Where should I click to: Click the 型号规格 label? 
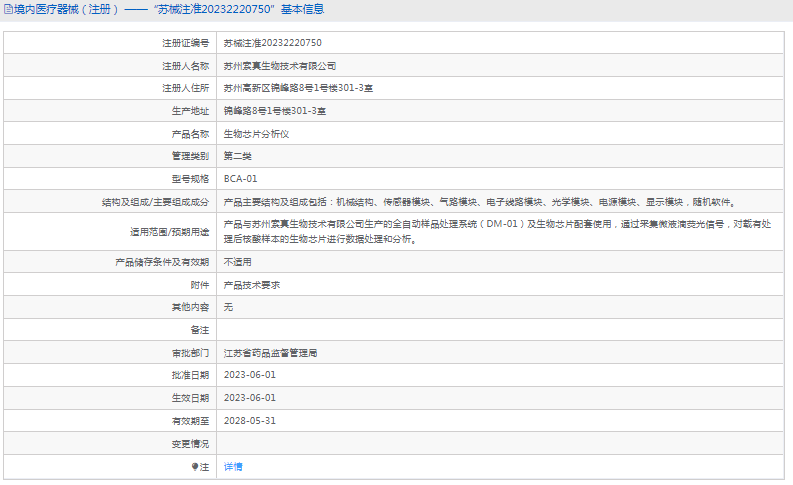click(190, 179)
